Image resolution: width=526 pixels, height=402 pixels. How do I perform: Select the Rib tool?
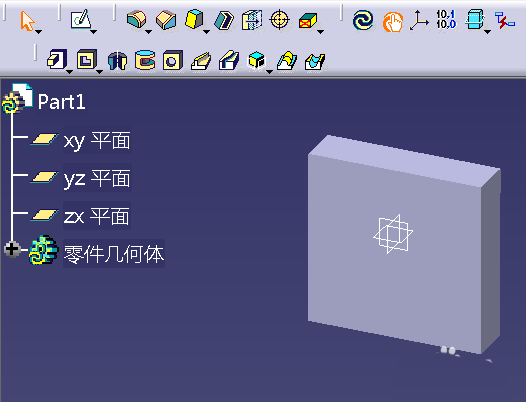point(201,61)
